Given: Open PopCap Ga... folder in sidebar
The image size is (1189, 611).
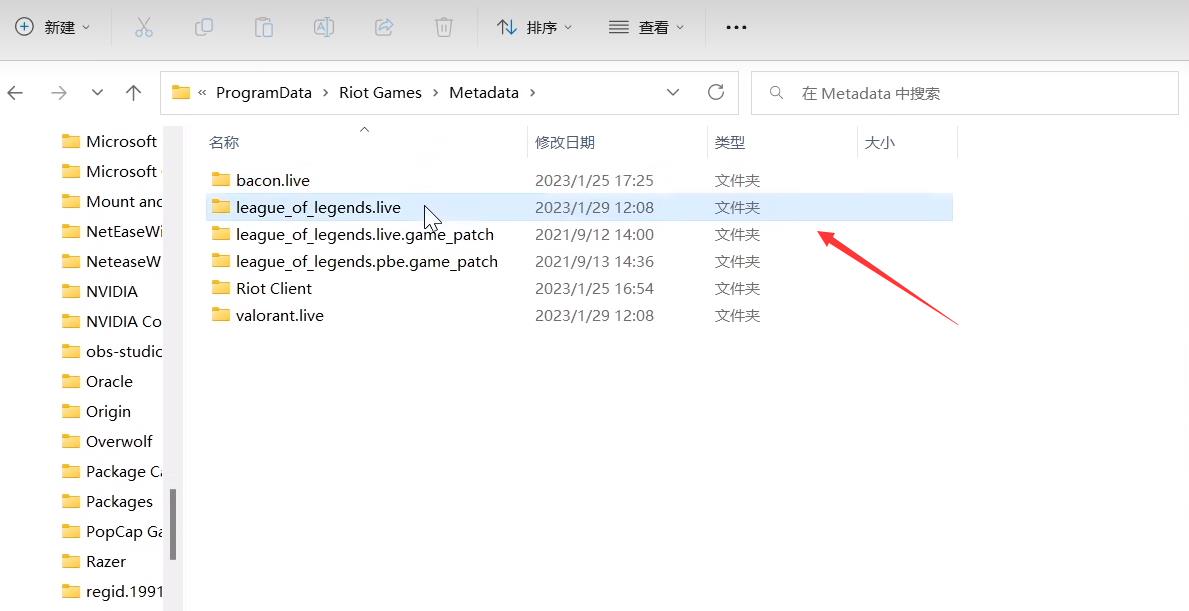Looking at the screenshot, I should [x=111, y=531].
